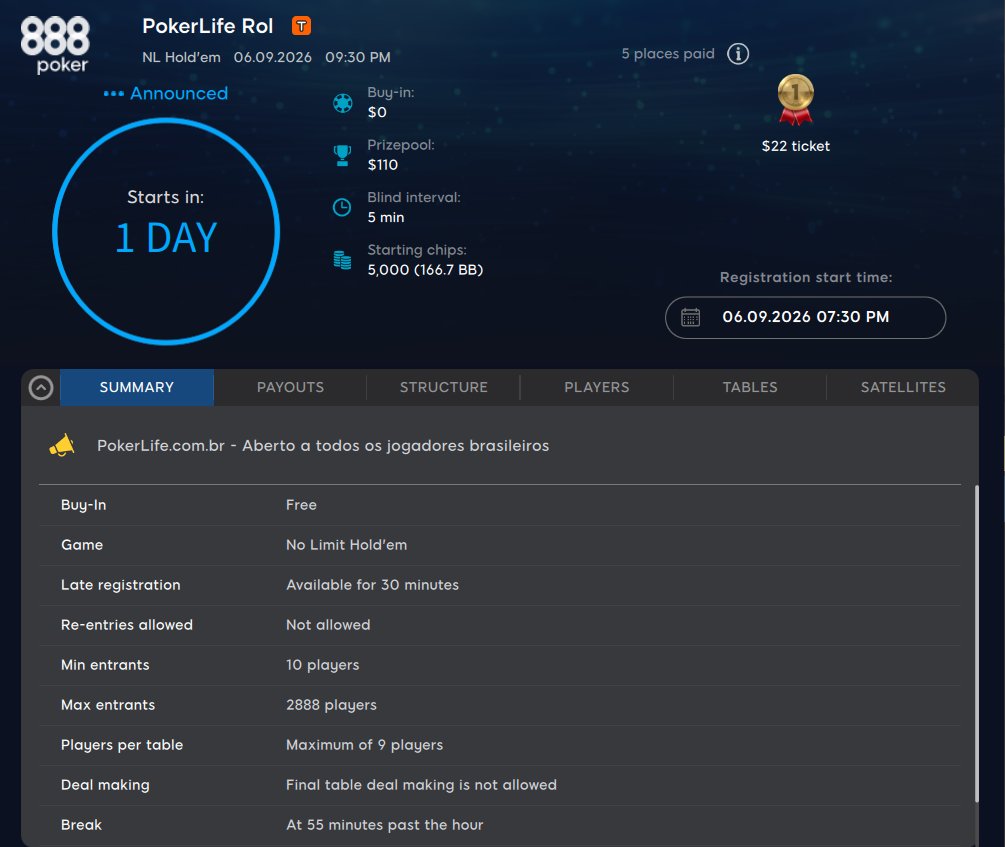Click Available for 30 minutes text
The width and height of the screenshot is (1005, 847).
[x=372, y=585]
